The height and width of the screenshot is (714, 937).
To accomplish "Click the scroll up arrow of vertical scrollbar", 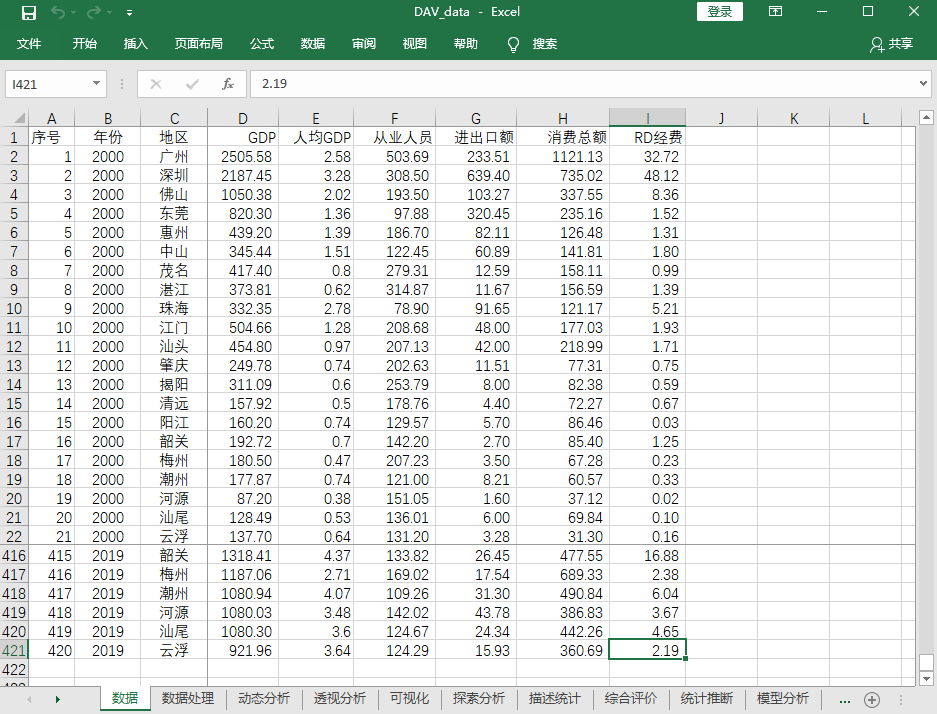I will (926, 117).
